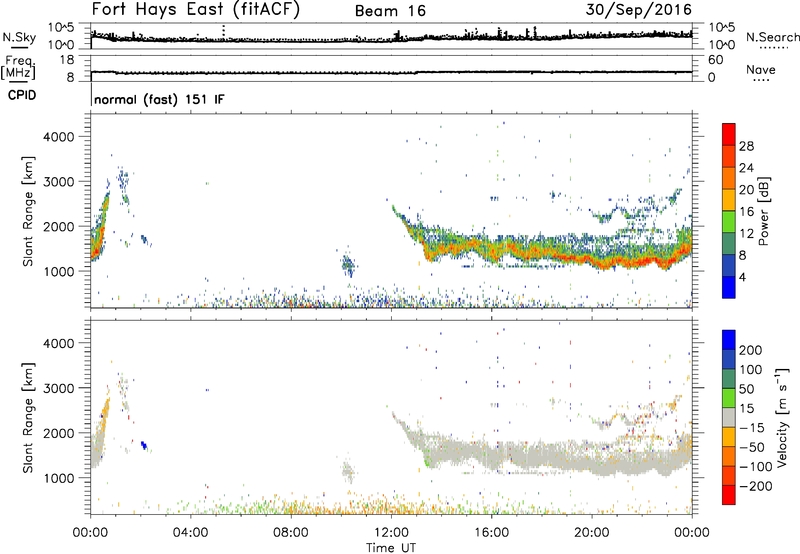Click the blue top of Velocity colorbar

pyautogui.click(x=729, y=340)
